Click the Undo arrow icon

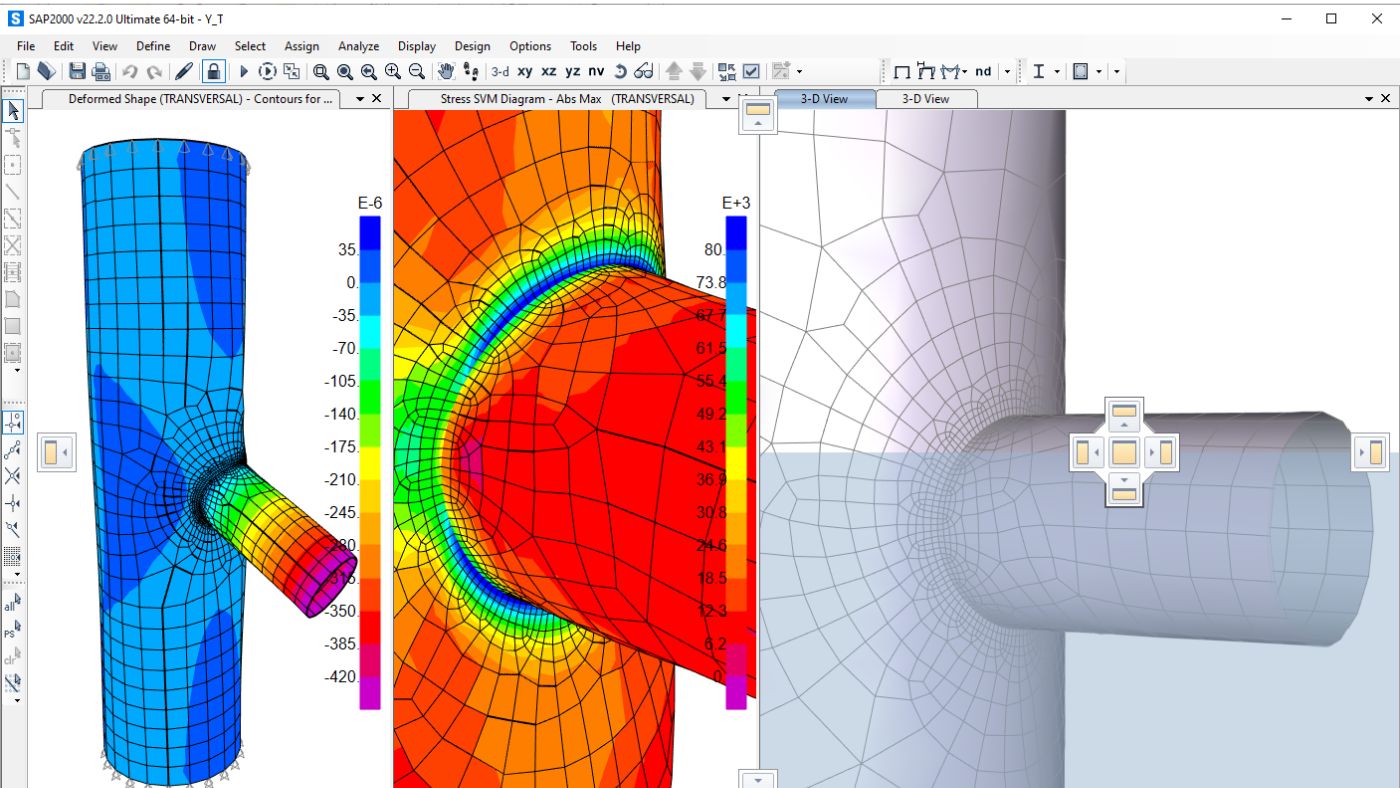click(x=130, y=71)
